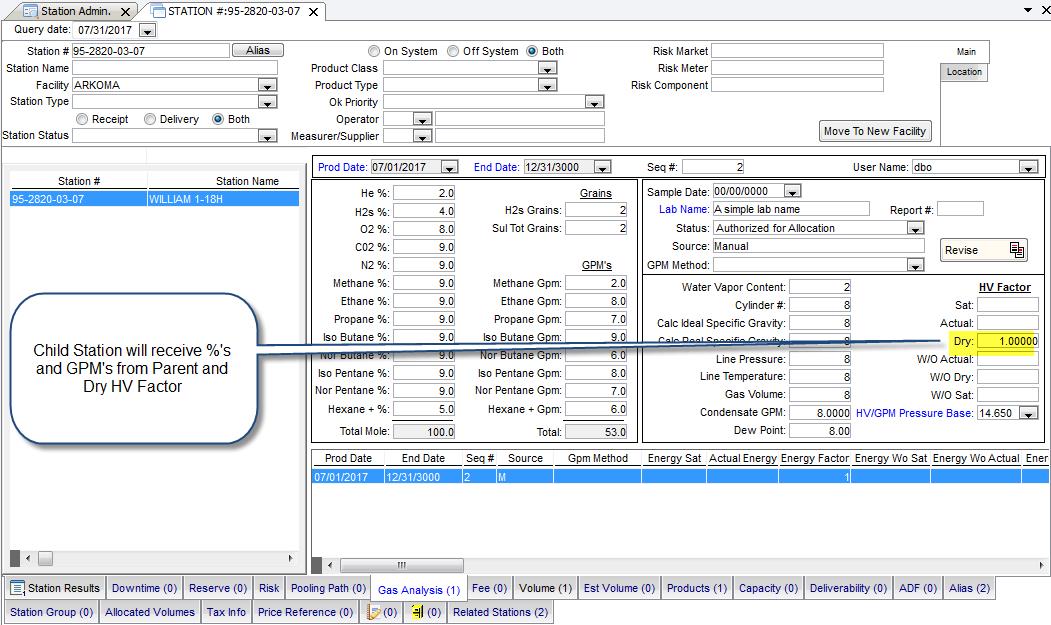
Task: Click the Lab Name input field
Action: coord(791,209)
